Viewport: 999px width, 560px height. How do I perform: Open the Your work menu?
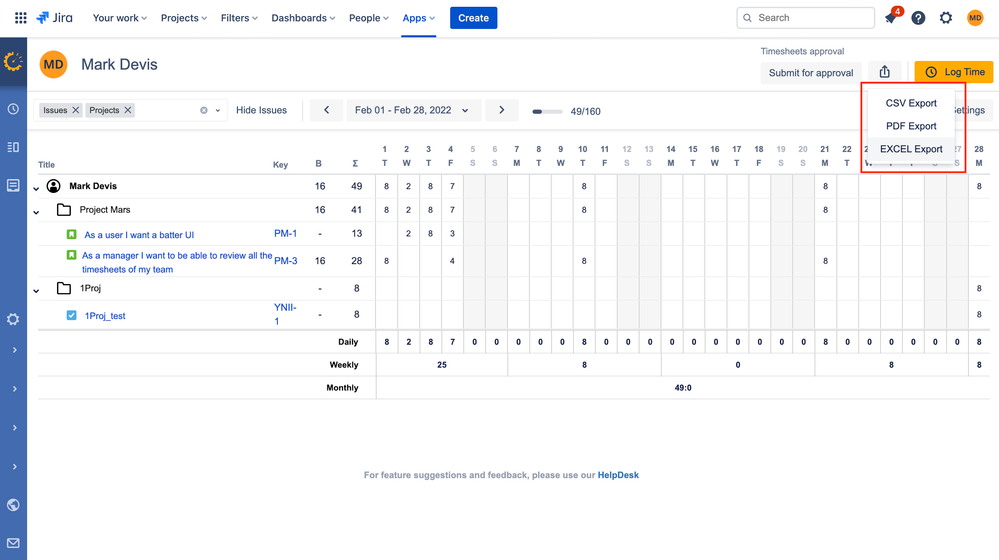[120, 18]
